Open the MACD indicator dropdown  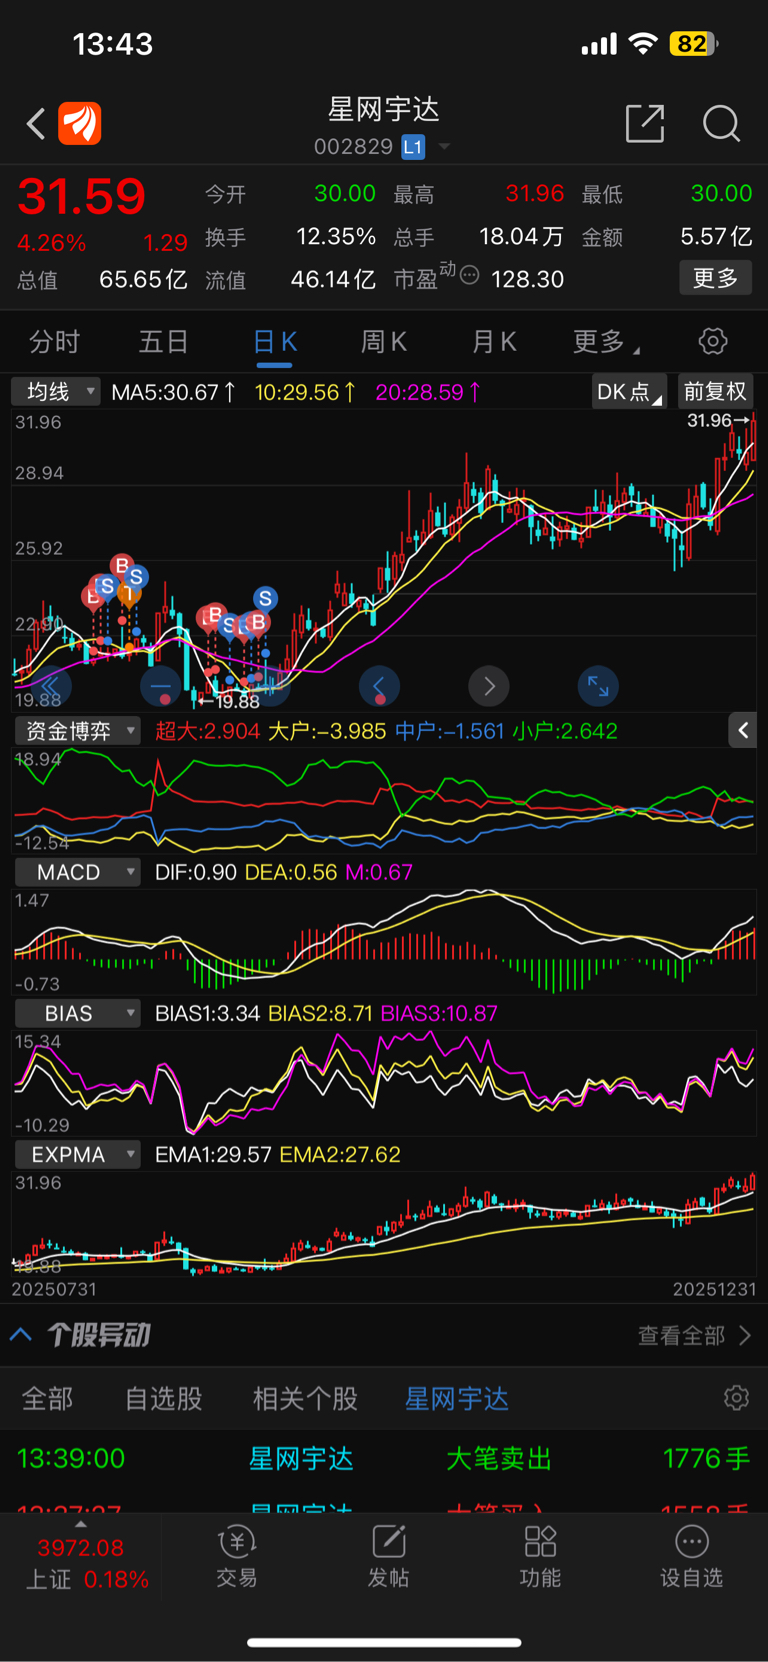pyautogui.click(x=78, y=872)
